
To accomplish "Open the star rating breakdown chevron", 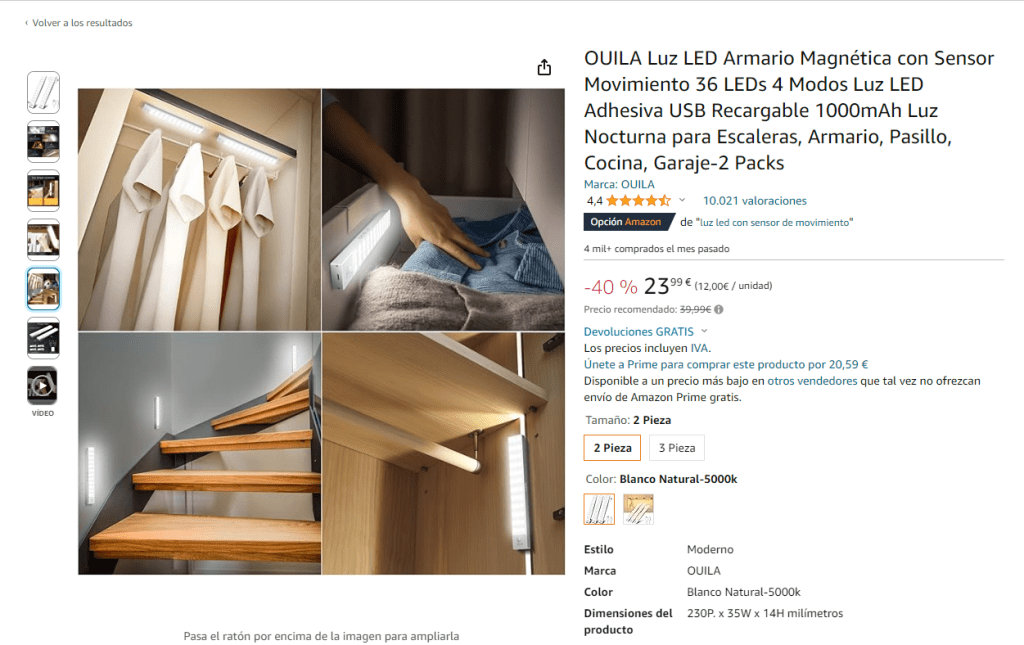I will coord(682,200).
